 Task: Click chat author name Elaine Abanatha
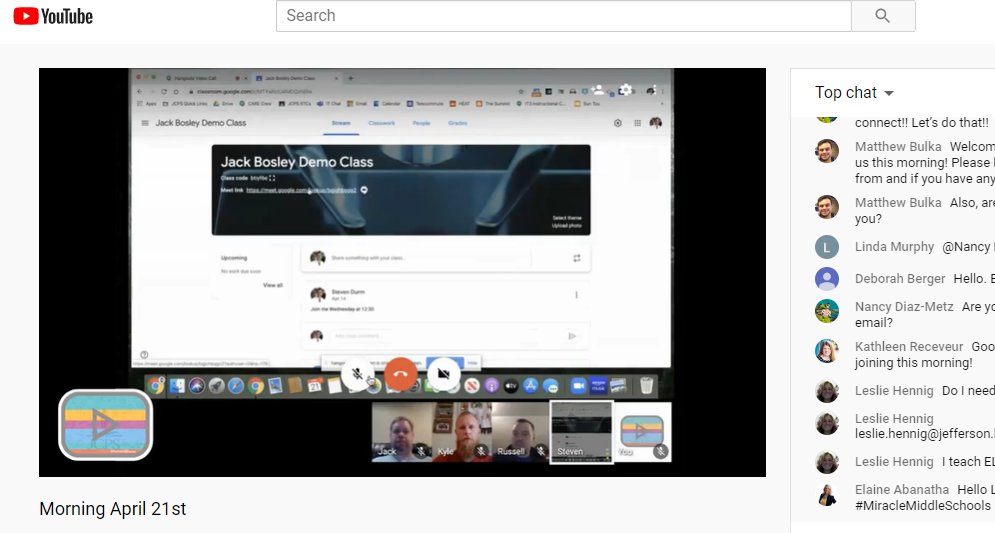coord(902,490)
